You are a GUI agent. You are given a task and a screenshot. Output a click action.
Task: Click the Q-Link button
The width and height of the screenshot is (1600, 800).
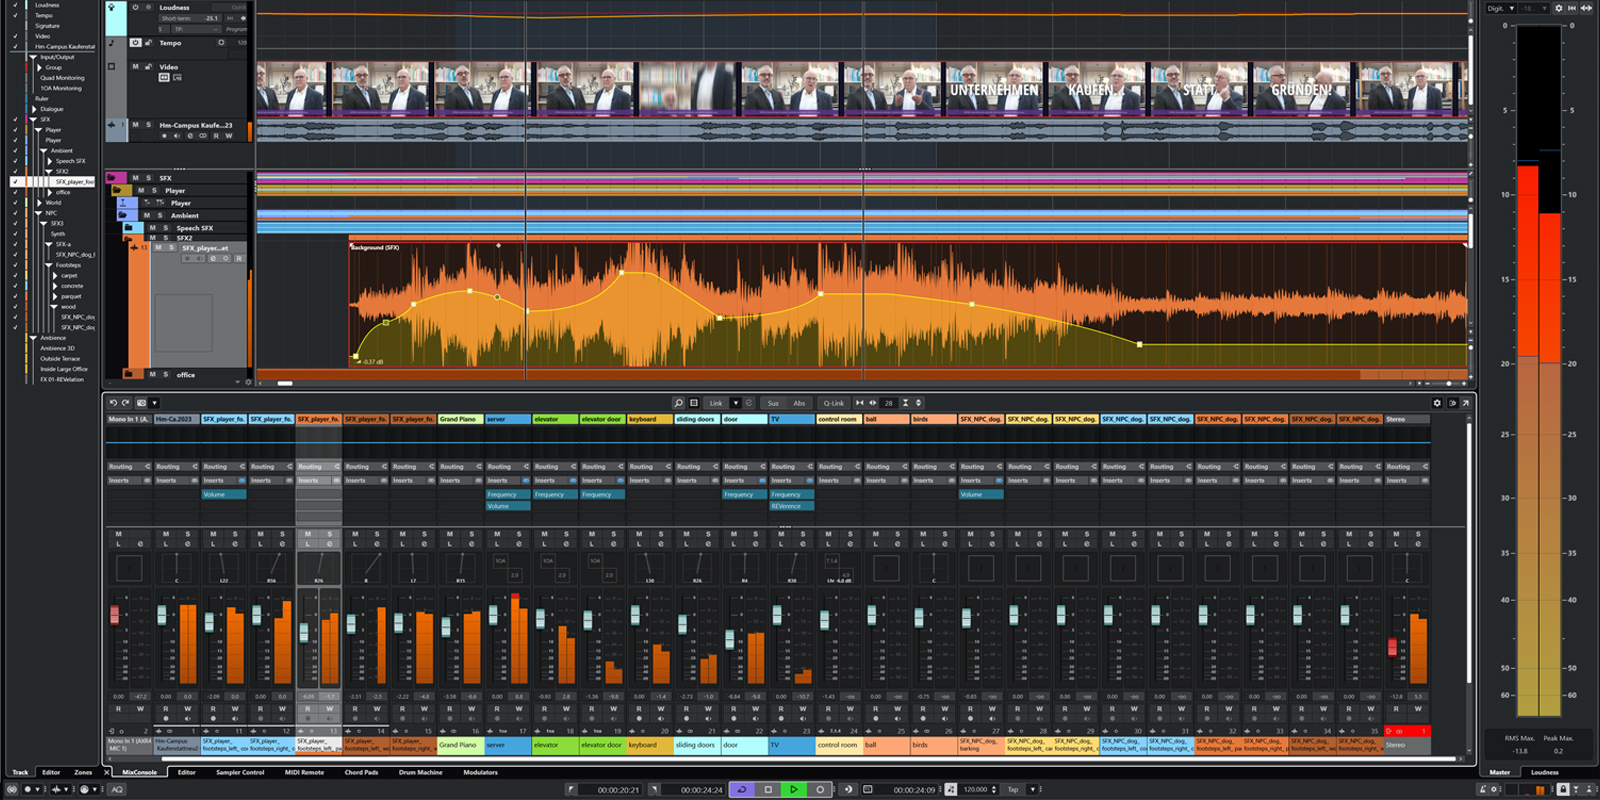(833, 403)
